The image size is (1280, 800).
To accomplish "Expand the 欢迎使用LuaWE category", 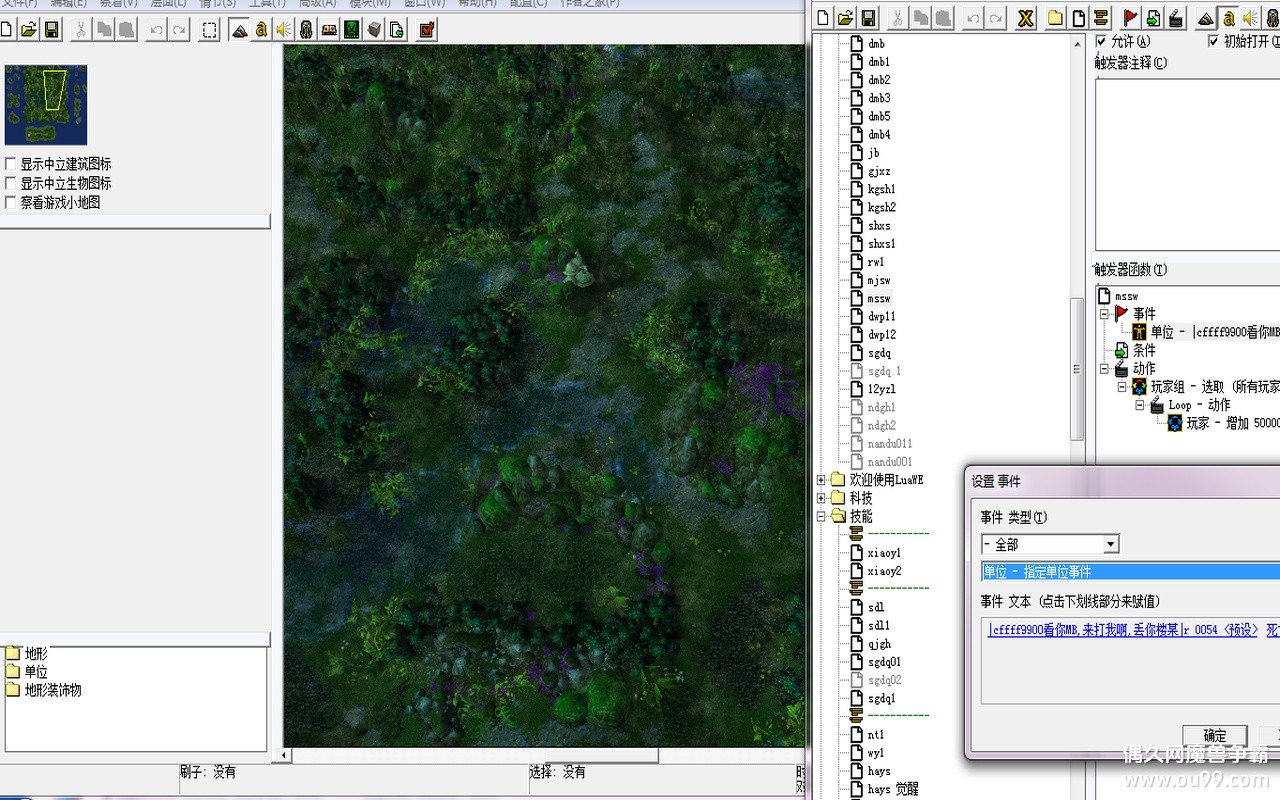I will click(x=822, y=480).
